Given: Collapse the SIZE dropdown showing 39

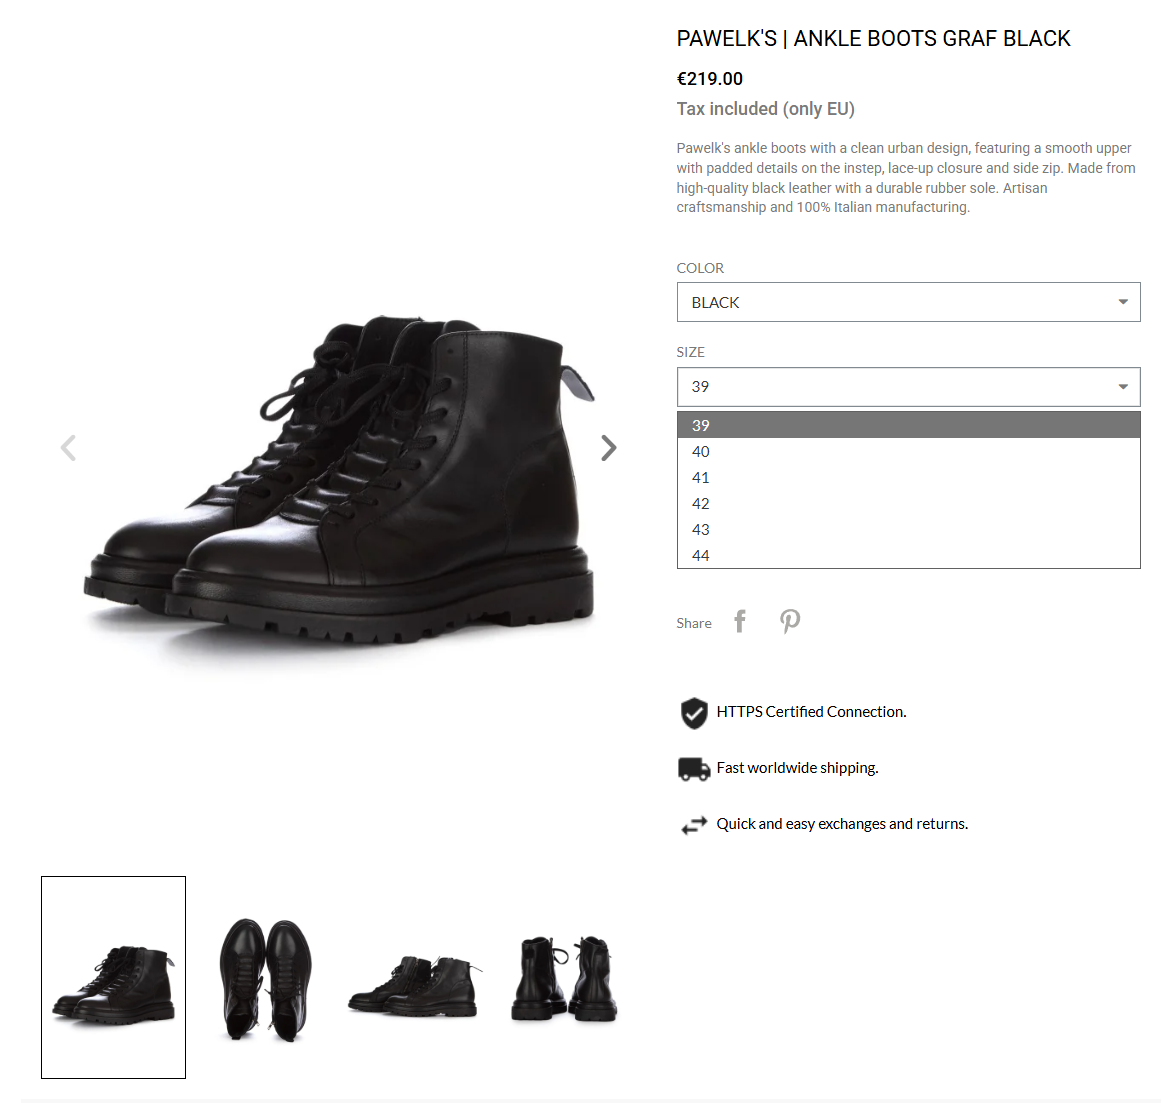Looking at the screenshot, I should coord(908,387).
